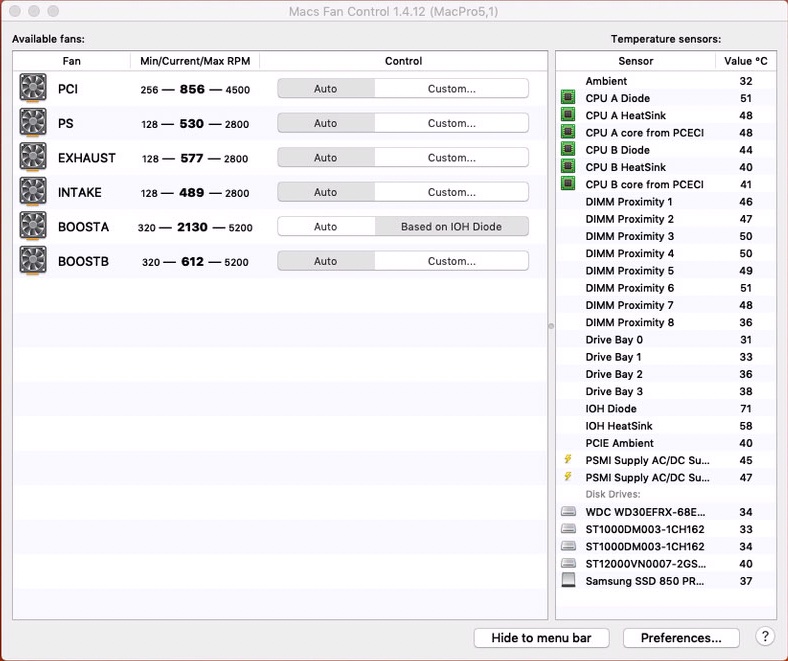Image resolution: width=788 pixels, height=661 pixels.
Task: Click the drive icon of the ST1000DM003 at 33°C
Action: pos(568,529)
